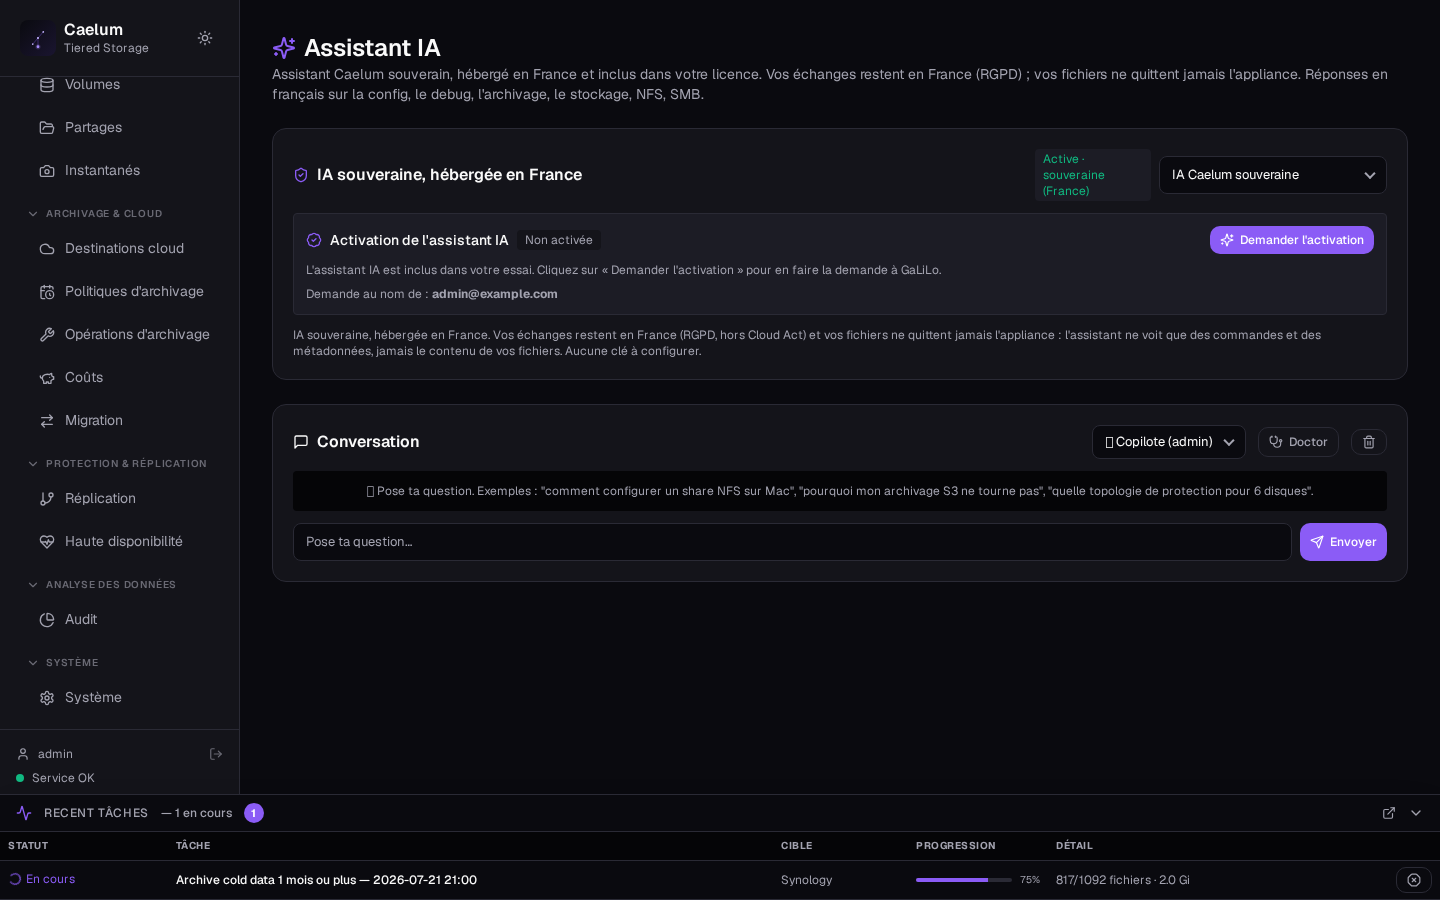Click '817/1092 fichiers · 2.0 Gi' detail
The image size is (1440, 900).
click(1123, 880)
